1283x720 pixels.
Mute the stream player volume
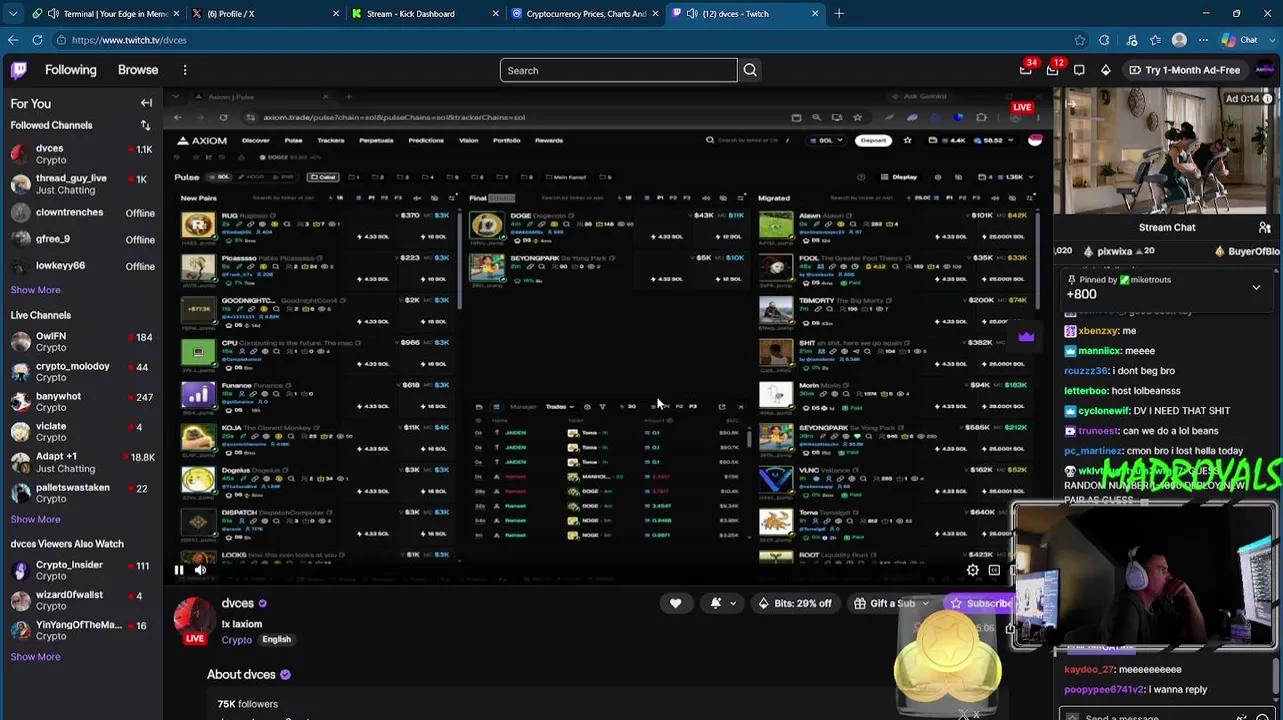pyautogui.click(x=200, y=571)
